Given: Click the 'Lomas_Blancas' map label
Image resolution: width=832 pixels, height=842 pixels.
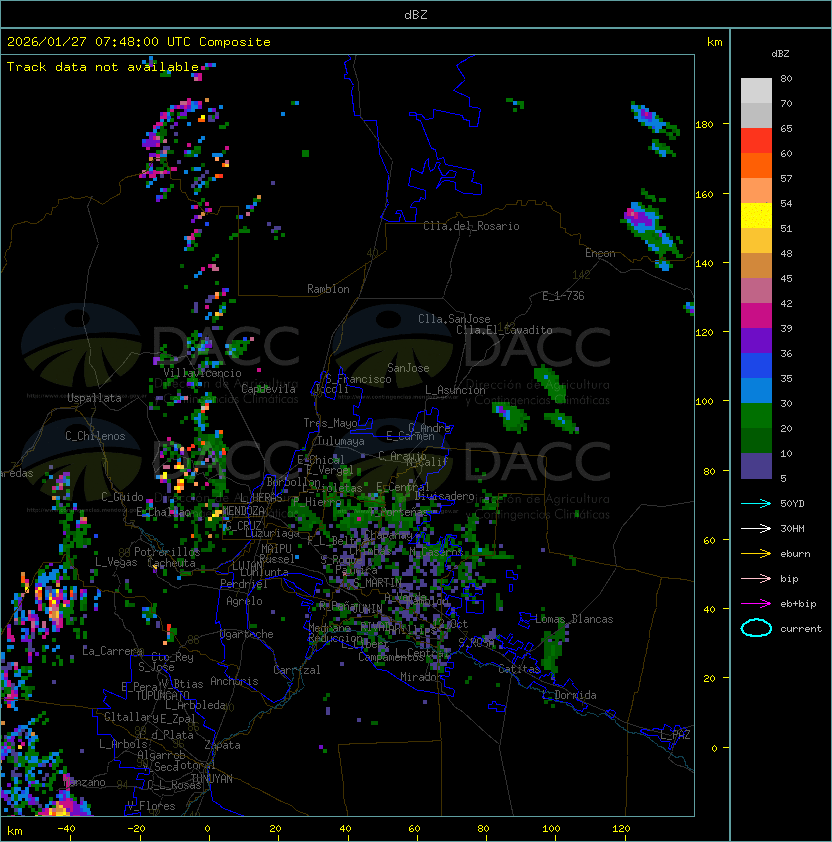Looking at the screenshot, I should coord(574,619).
